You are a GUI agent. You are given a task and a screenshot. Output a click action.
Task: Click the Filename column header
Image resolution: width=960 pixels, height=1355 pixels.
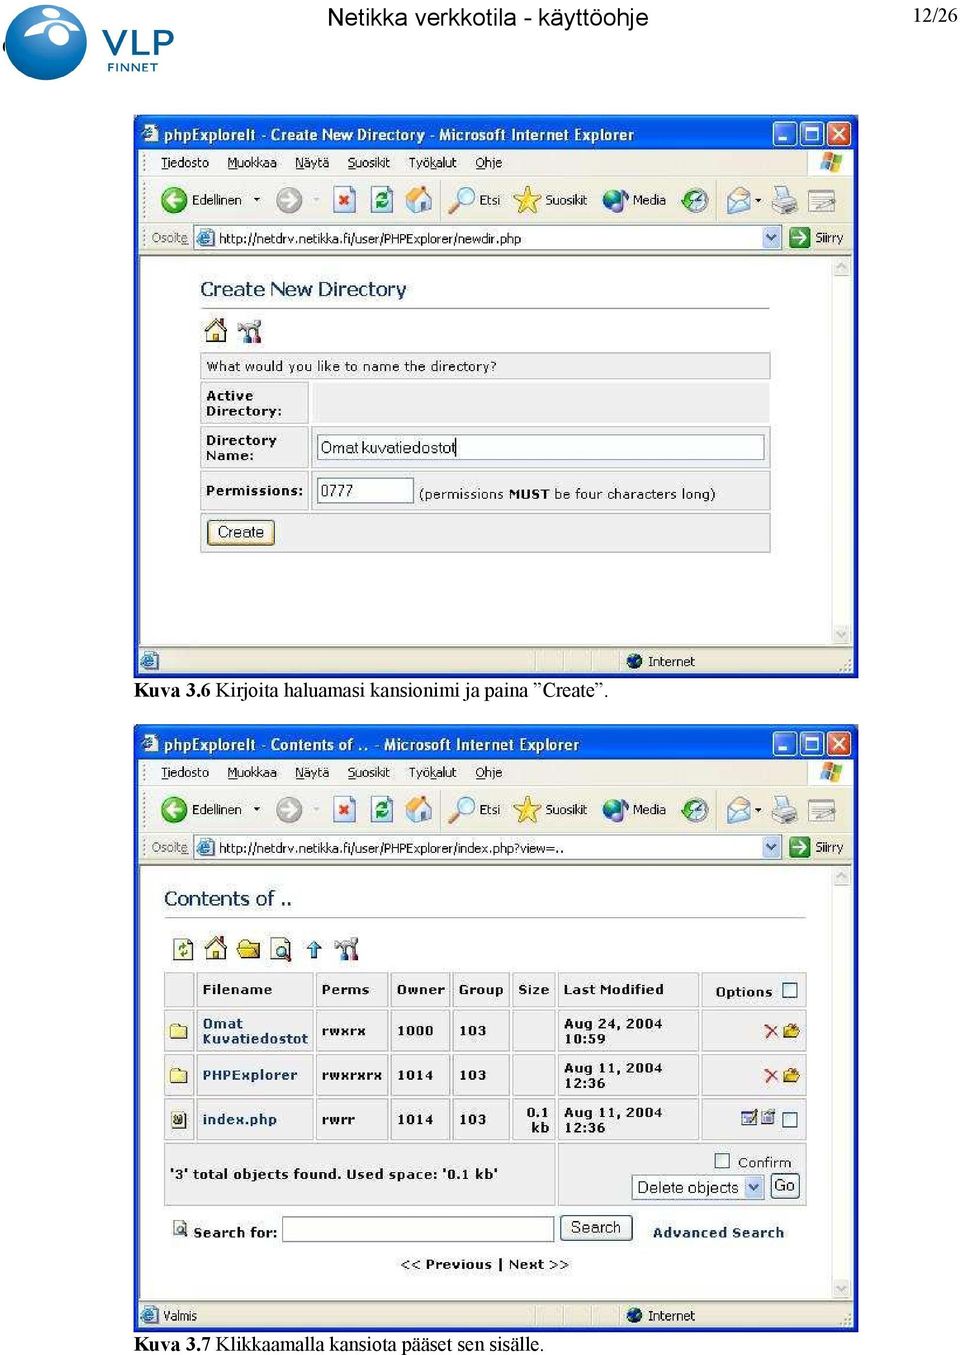[237, 989]
